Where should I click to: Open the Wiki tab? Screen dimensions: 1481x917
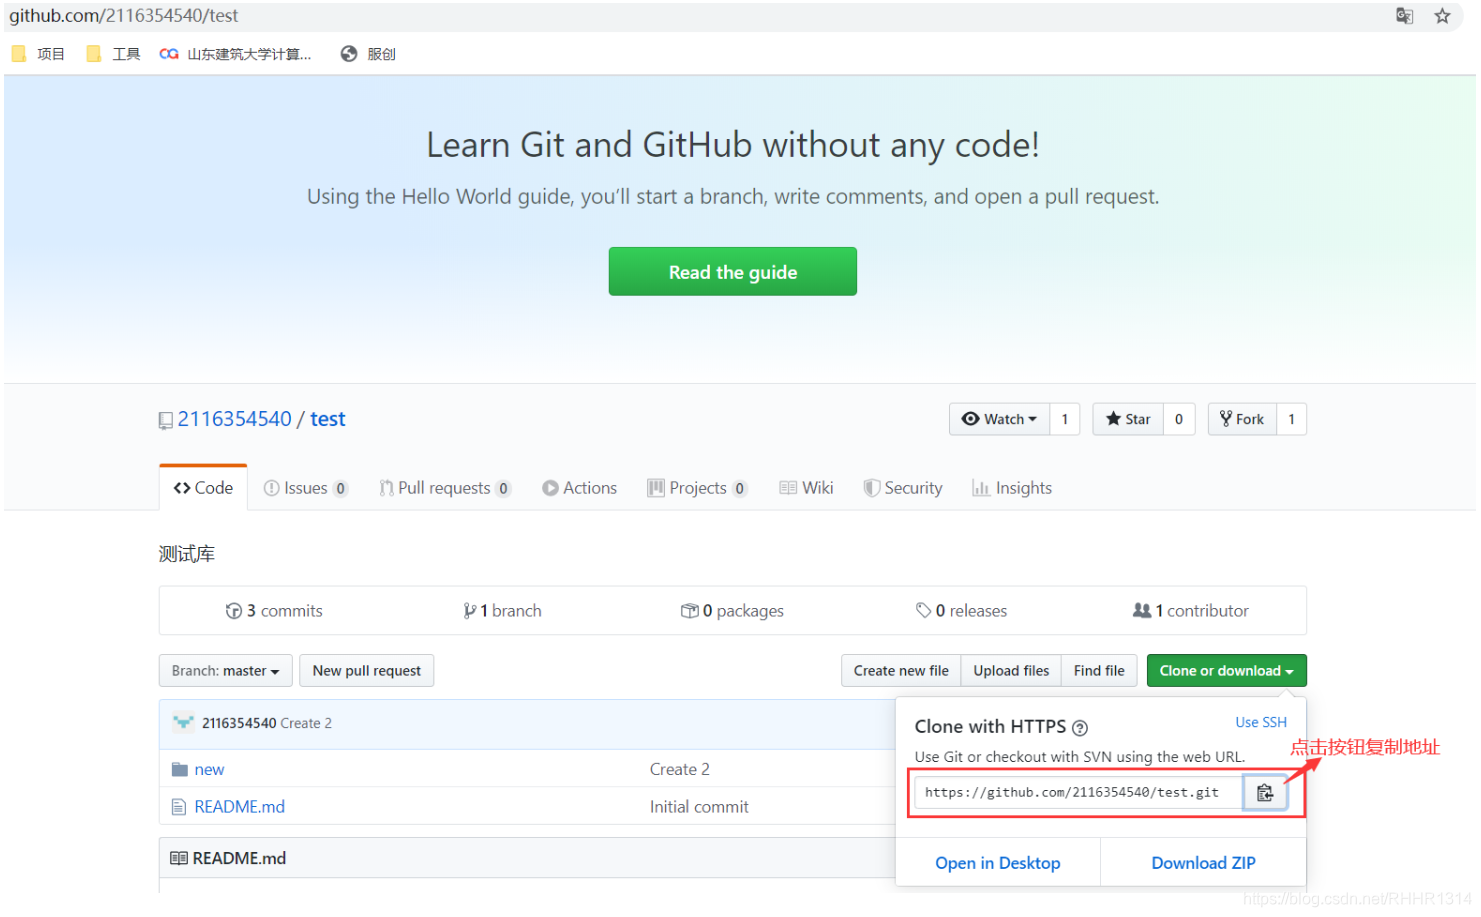click(806, 488)
